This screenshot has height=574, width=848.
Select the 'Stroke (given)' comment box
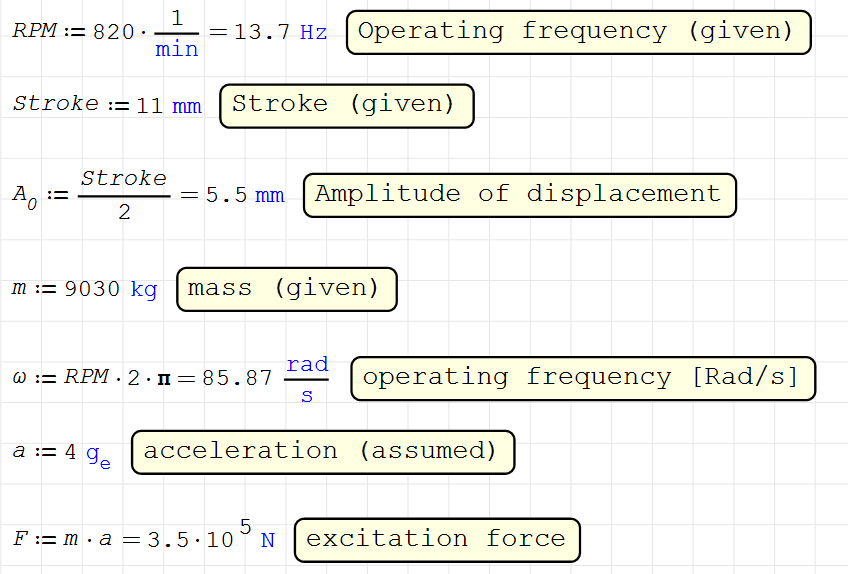coord(346,105)
